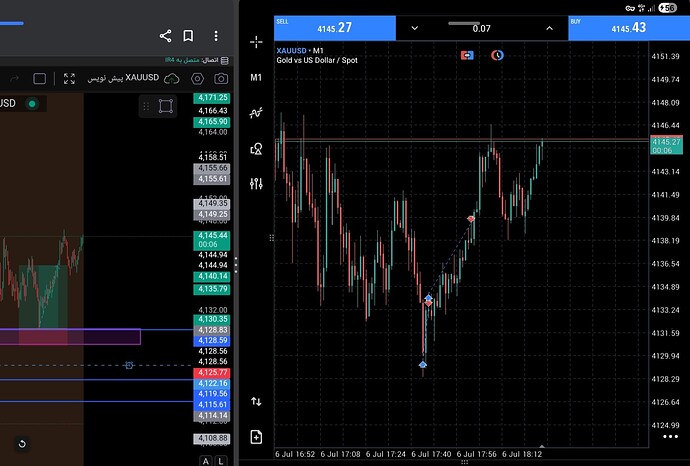Select the crosshair tool
The image size is (690, 466).
pos(256,42)
